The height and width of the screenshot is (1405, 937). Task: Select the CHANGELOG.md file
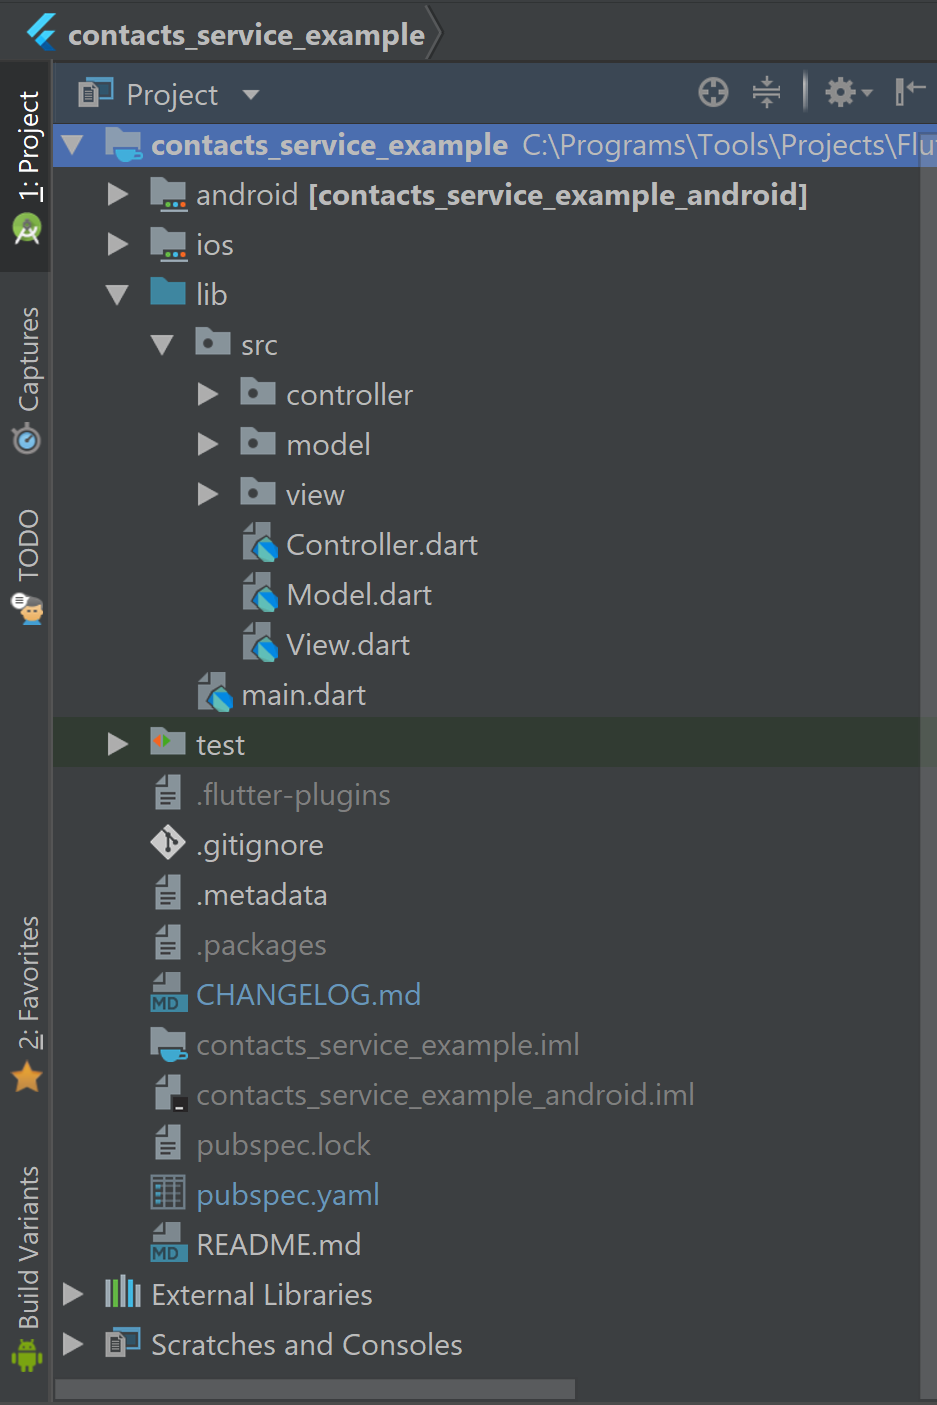(308, 994)
